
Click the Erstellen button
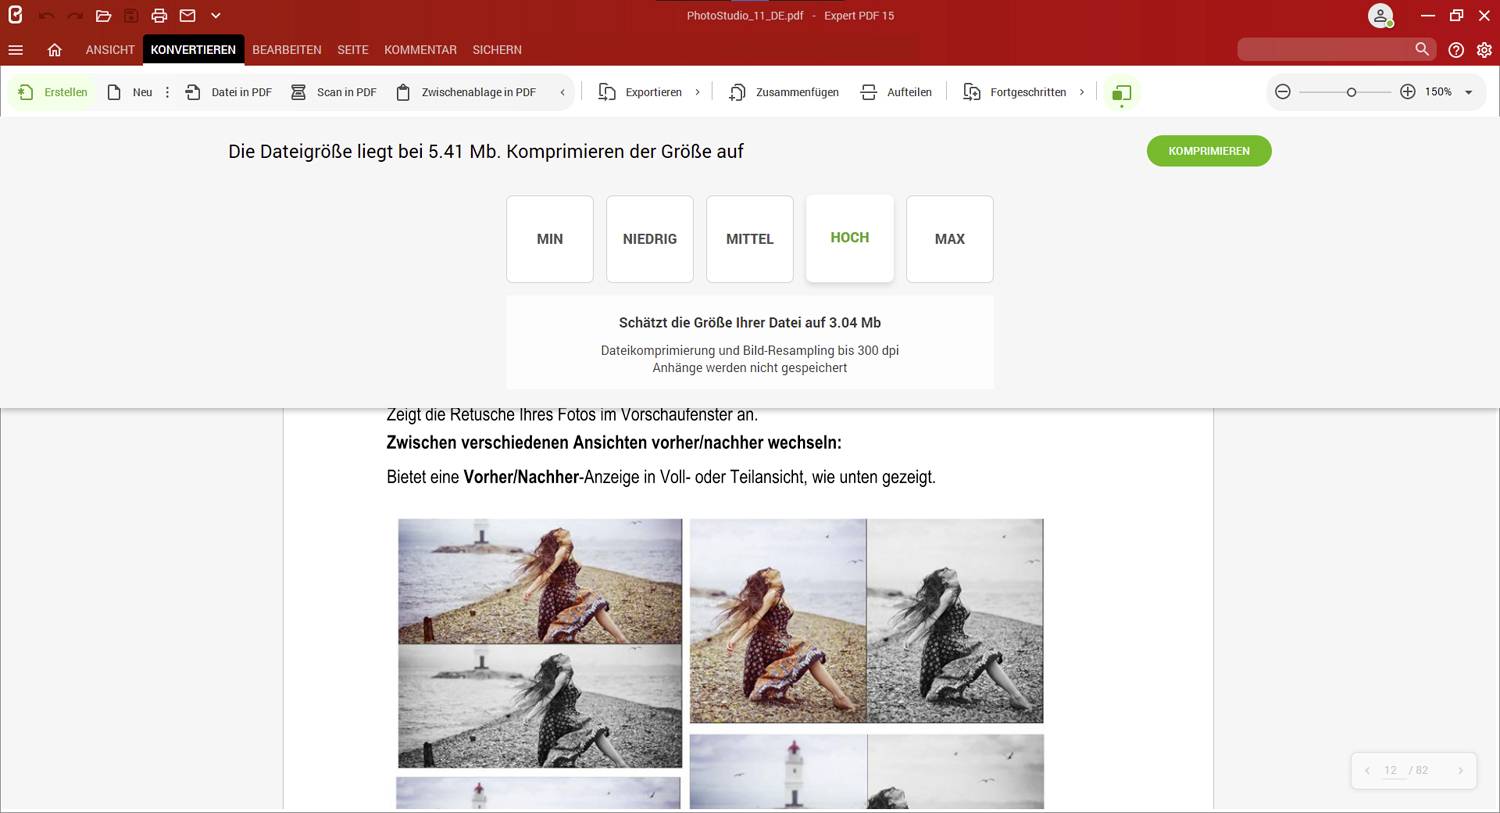click(54, 92)
